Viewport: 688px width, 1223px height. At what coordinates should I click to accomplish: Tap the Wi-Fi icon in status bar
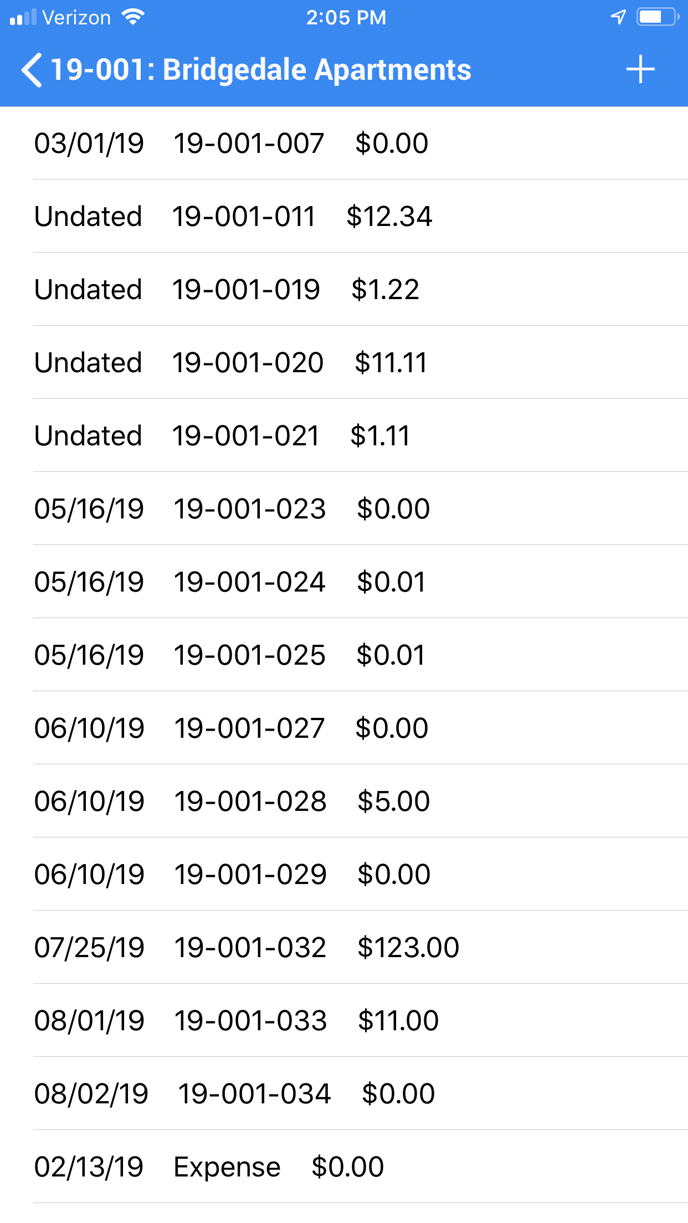(x=132, y=17)
